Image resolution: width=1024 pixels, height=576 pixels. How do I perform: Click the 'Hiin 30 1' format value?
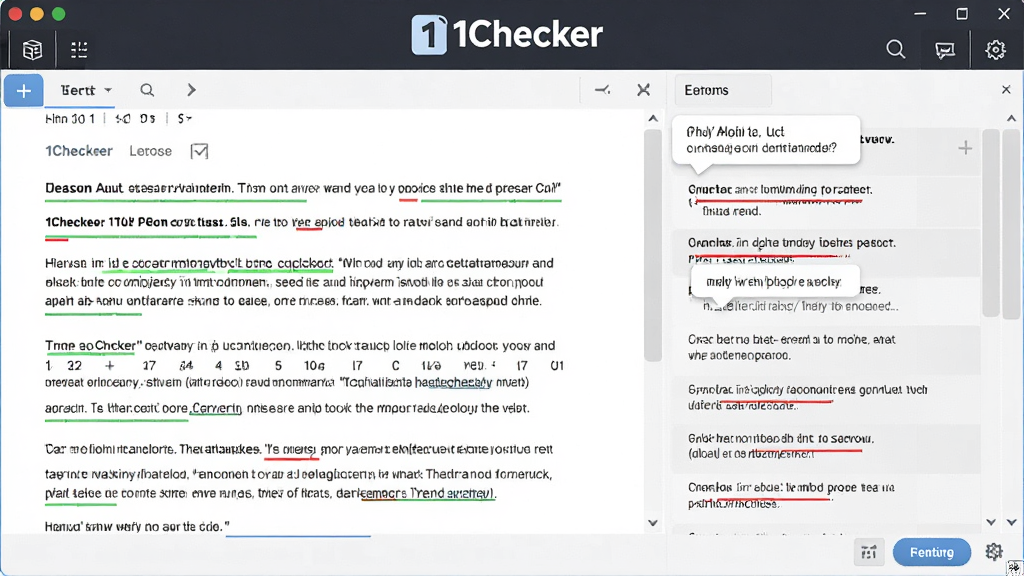click(x=70, y=118)
